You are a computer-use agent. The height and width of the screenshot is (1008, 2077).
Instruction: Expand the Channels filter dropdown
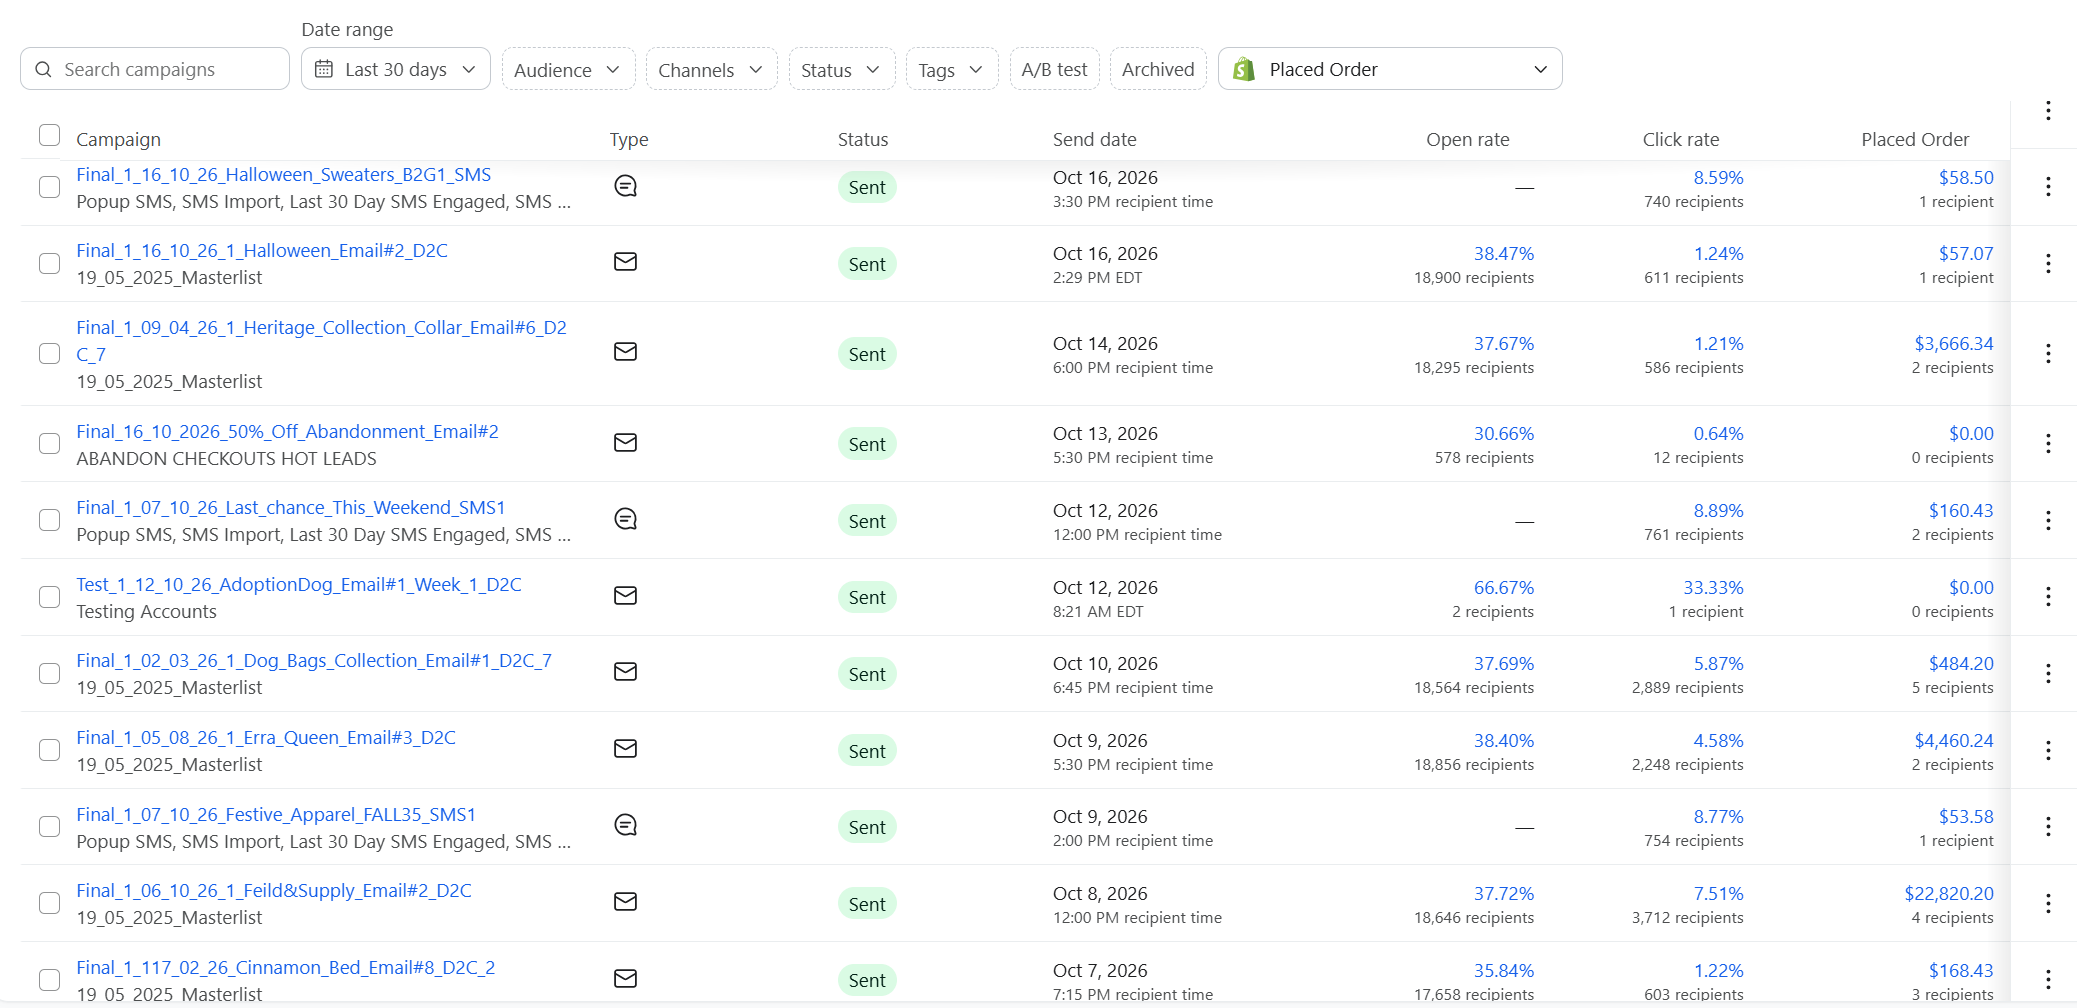pos(711,69)
